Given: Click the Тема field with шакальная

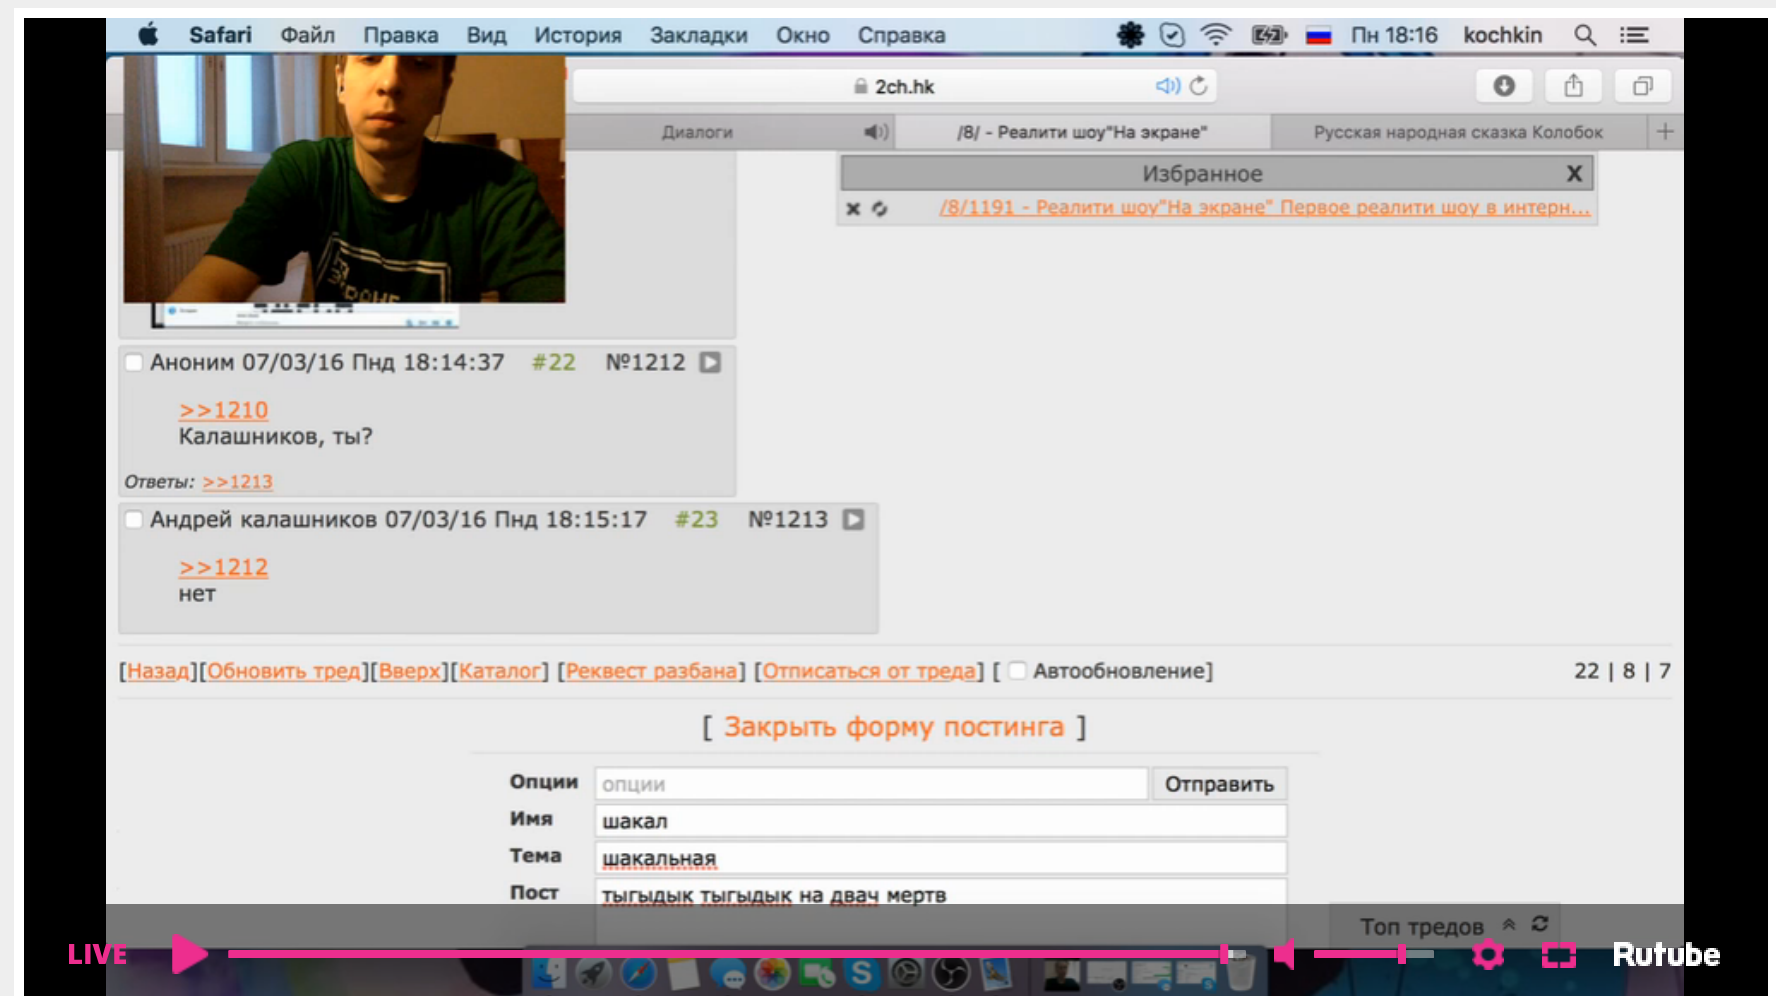Looking at the screenshot, I should (x=941, y=858).
